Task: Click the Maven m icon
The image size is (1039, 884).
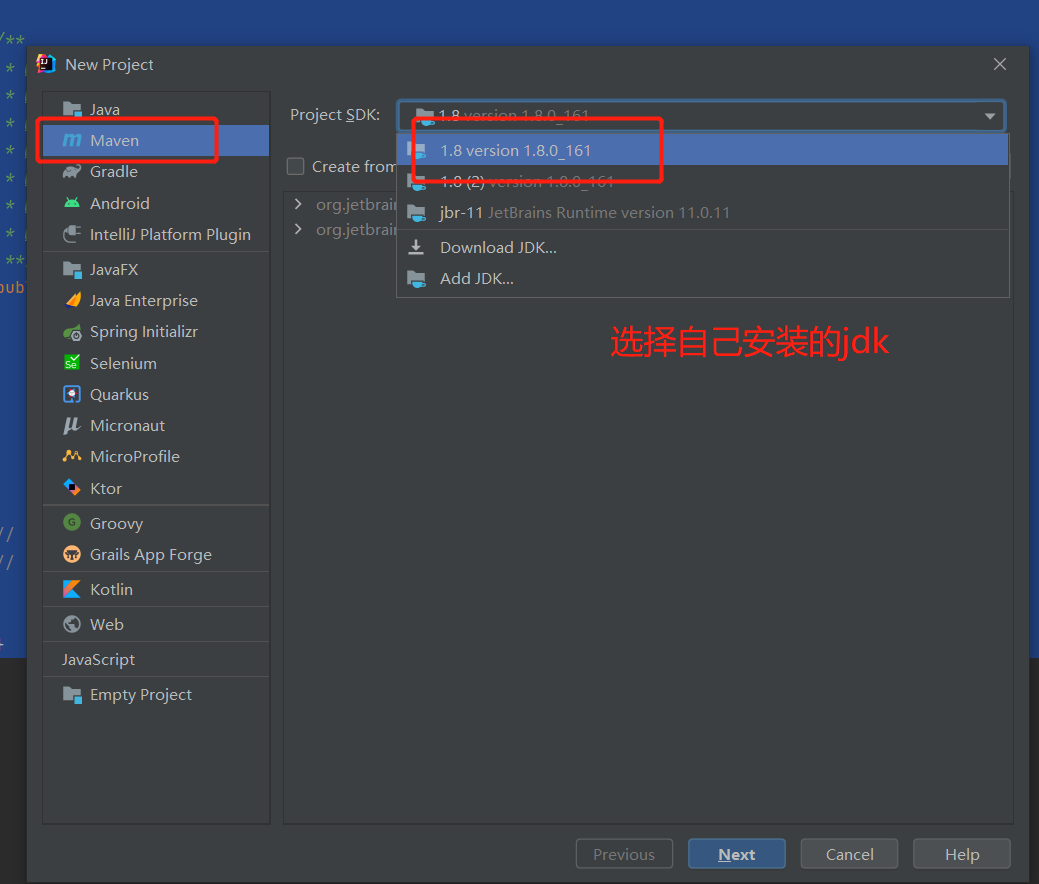Action: pos(72,140)
